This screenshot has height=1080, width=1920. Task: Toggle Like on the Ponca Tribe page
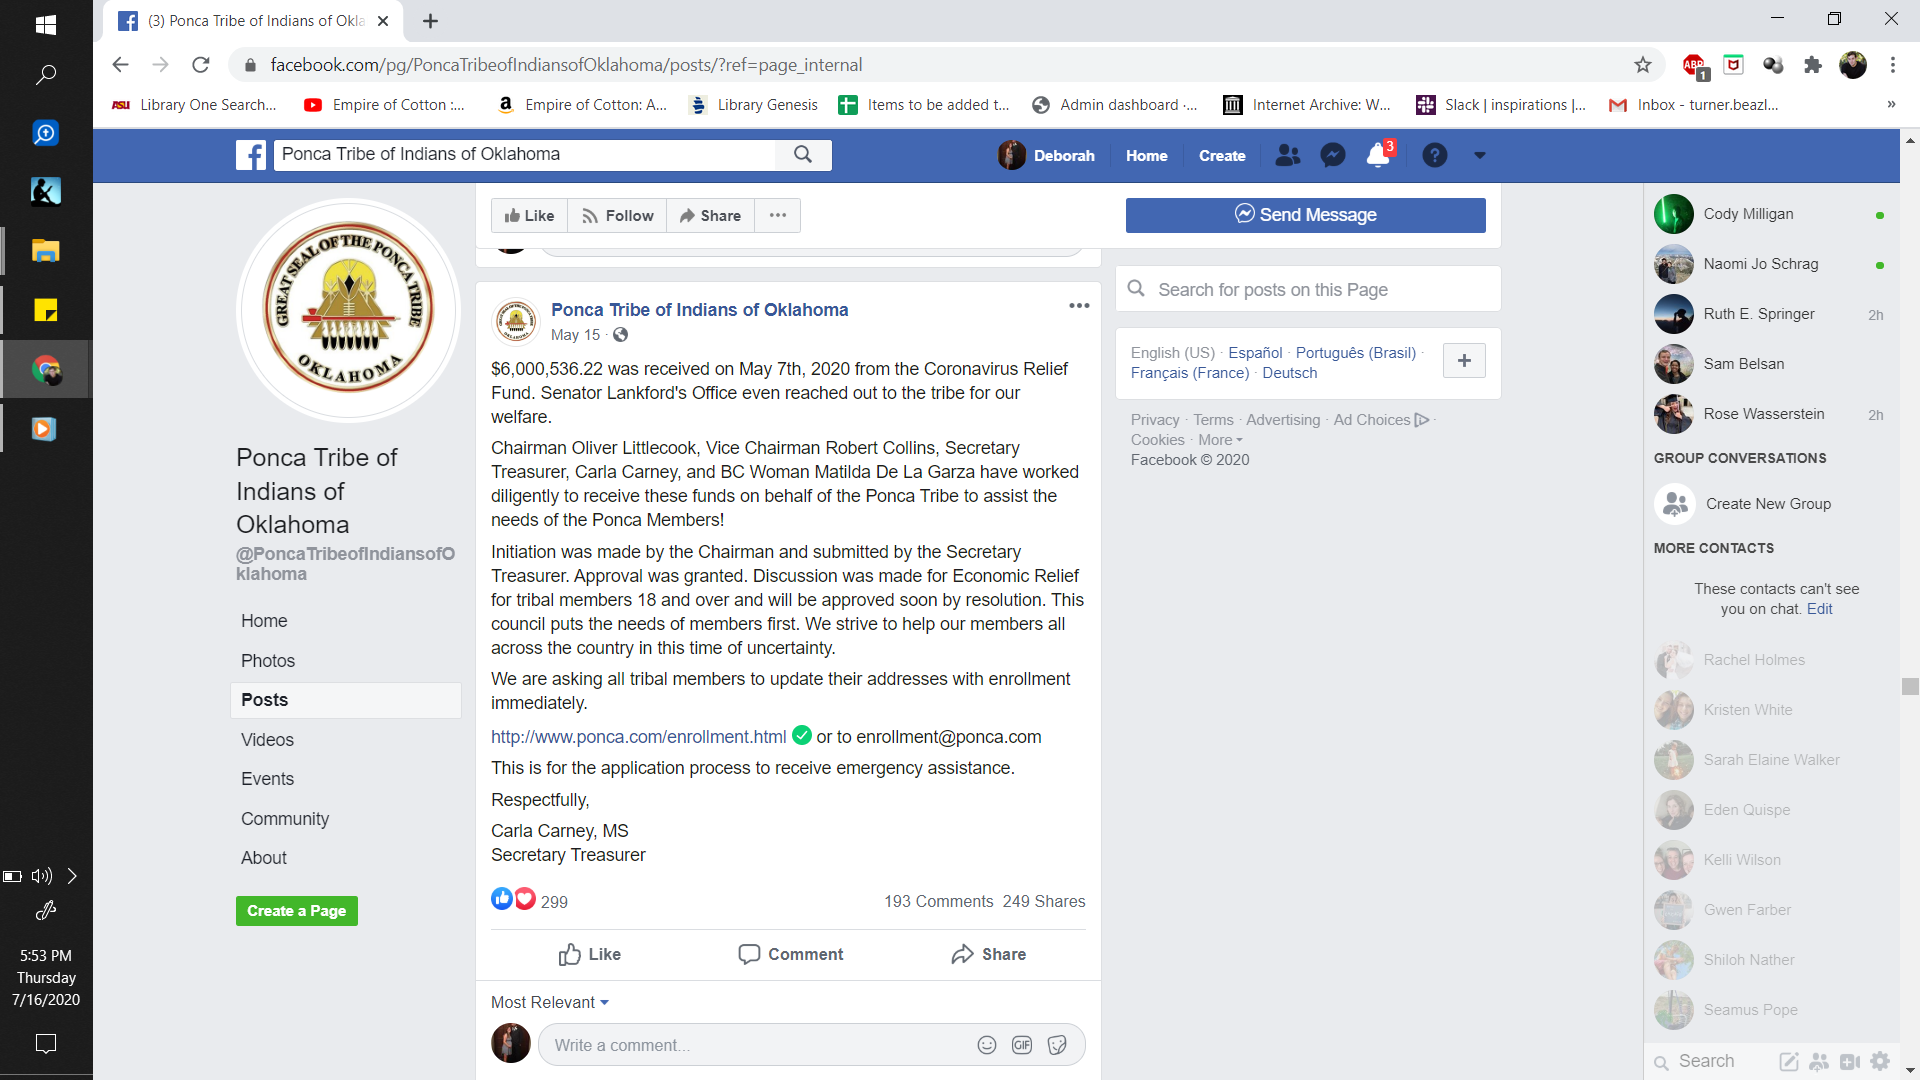click(x=530, y=216)
